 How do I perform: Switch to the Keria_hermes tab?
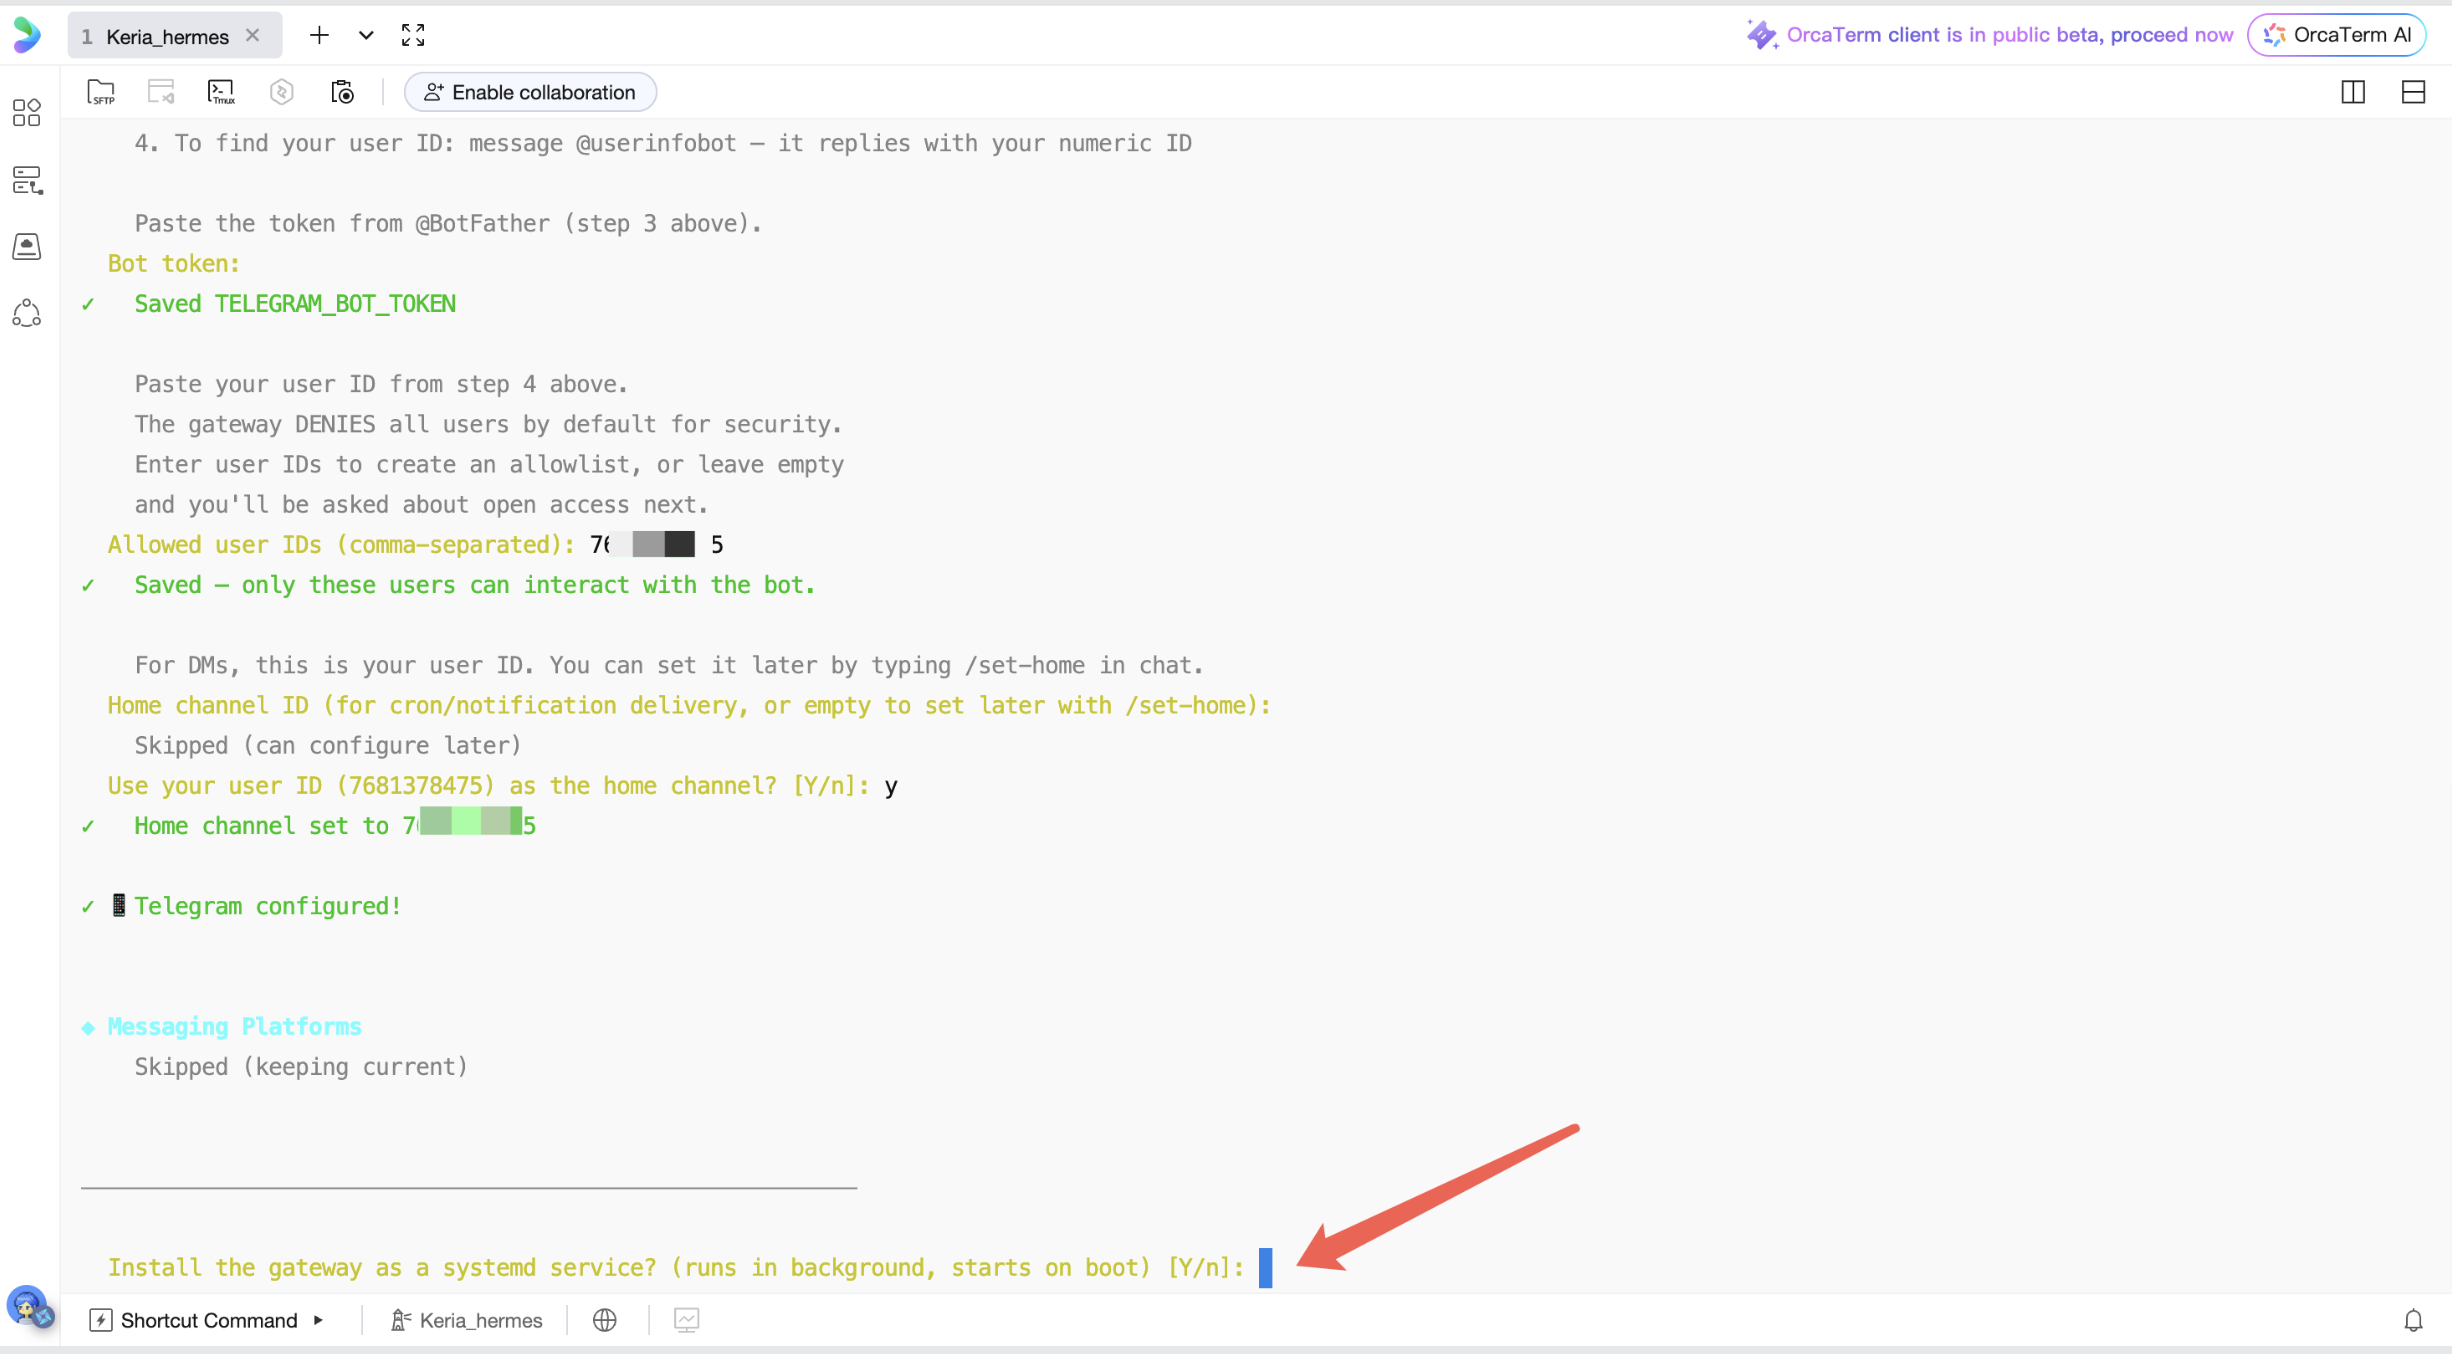pos(167,37)
